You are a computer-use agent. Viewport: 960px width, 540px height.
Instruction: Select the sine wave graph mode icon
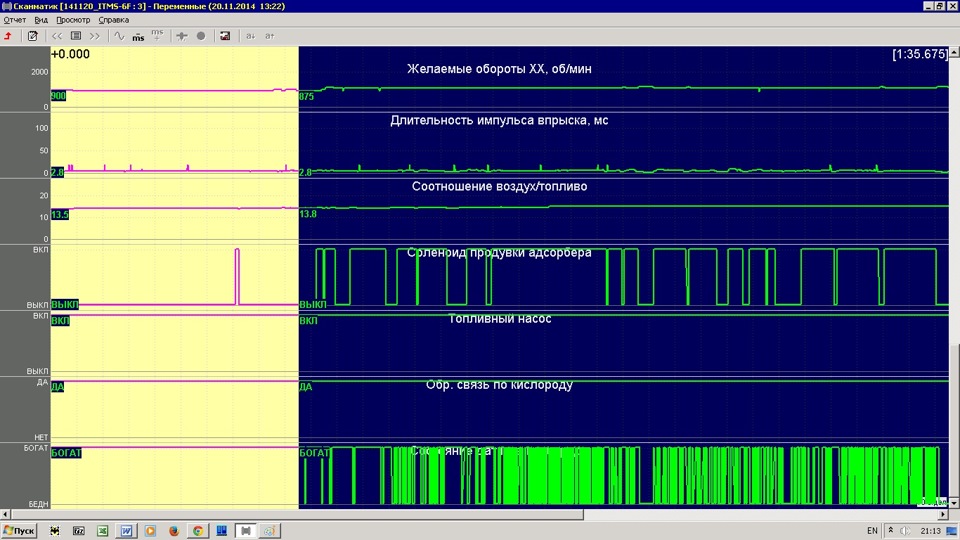pos(119,36)
